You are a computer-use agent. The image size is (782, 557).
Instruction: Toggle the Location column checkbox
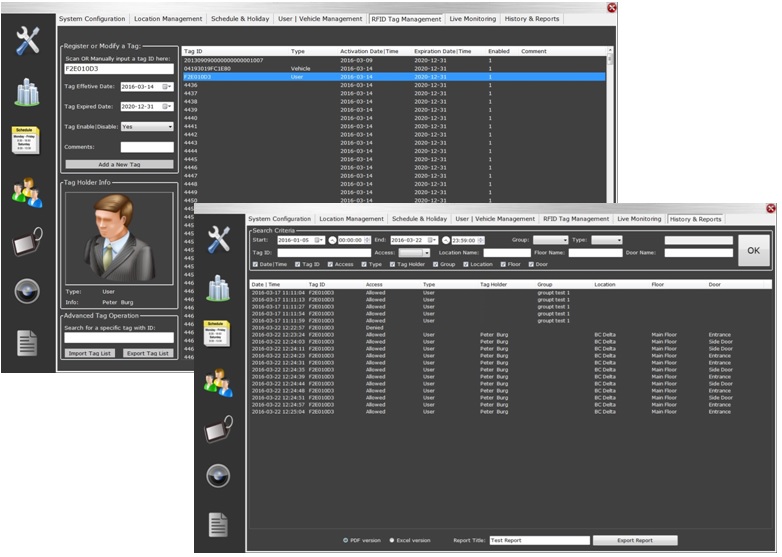click(466, 265)
